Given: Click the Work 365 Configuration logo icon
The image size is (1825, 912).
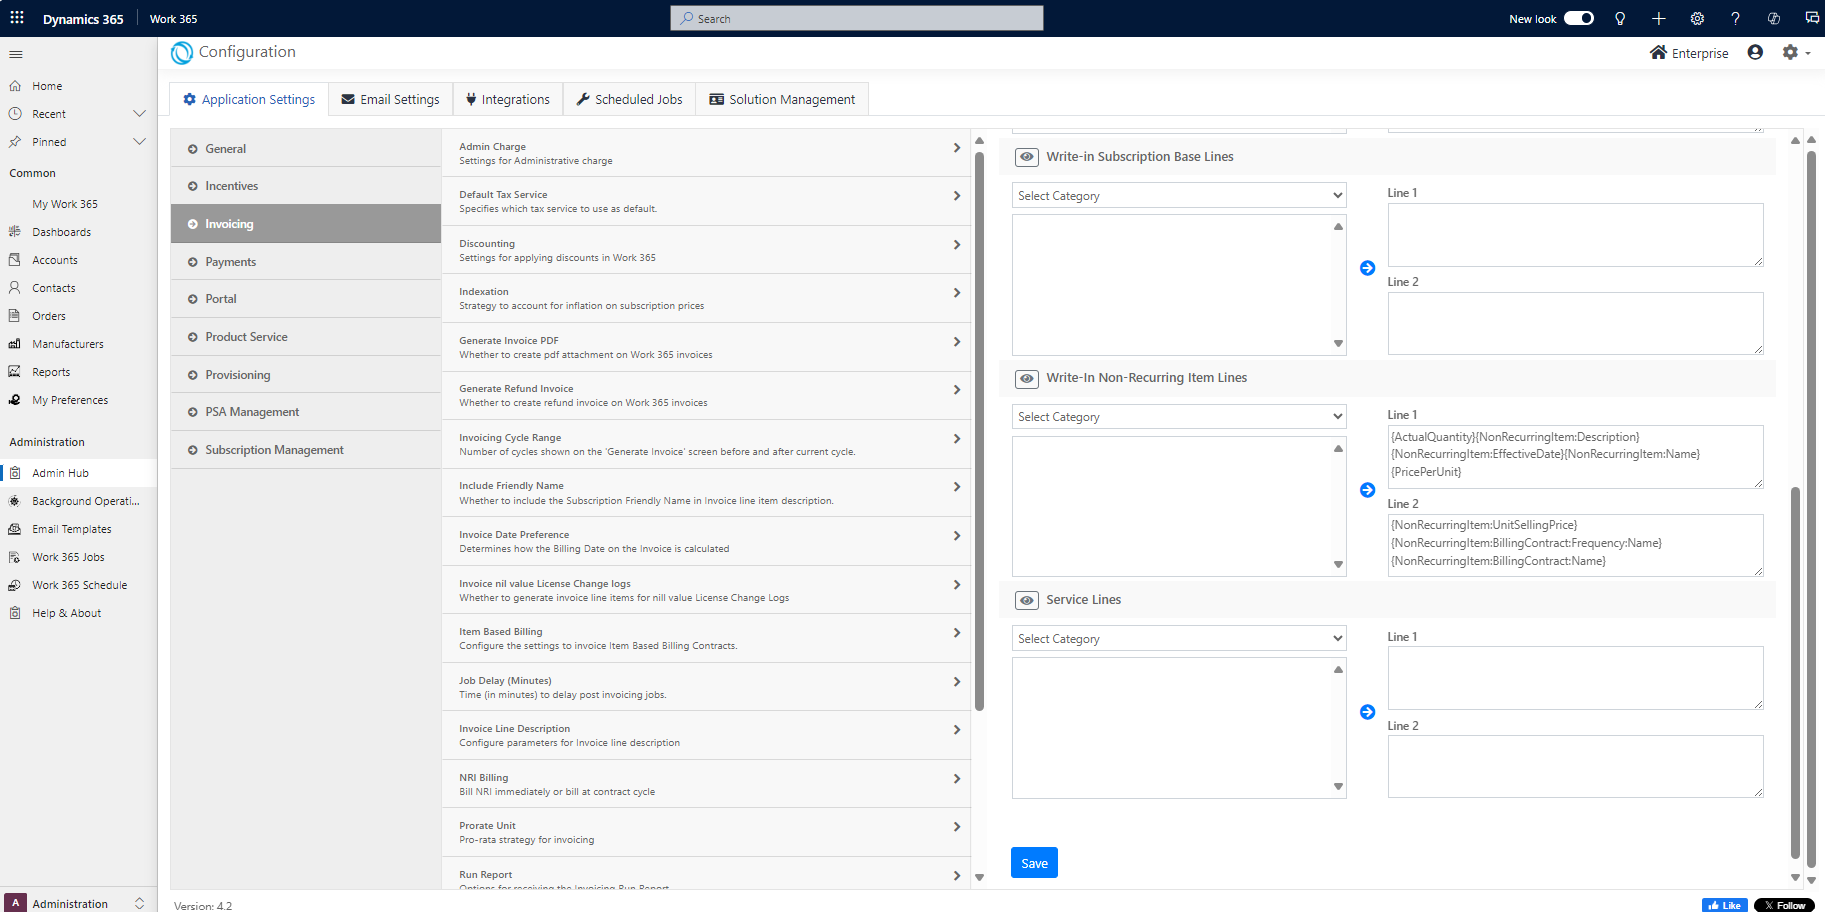Looking at the screenshot, I should (182, 53).
